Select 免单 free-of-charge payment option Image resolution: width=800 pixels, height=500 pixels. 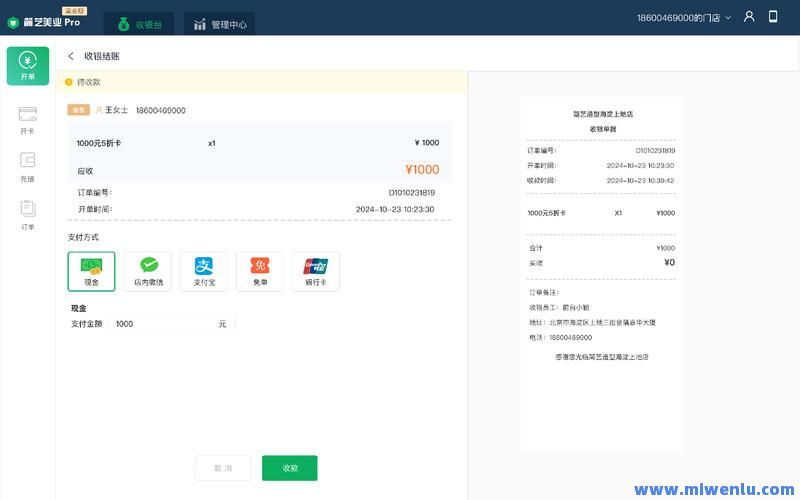tap(260, 271)
